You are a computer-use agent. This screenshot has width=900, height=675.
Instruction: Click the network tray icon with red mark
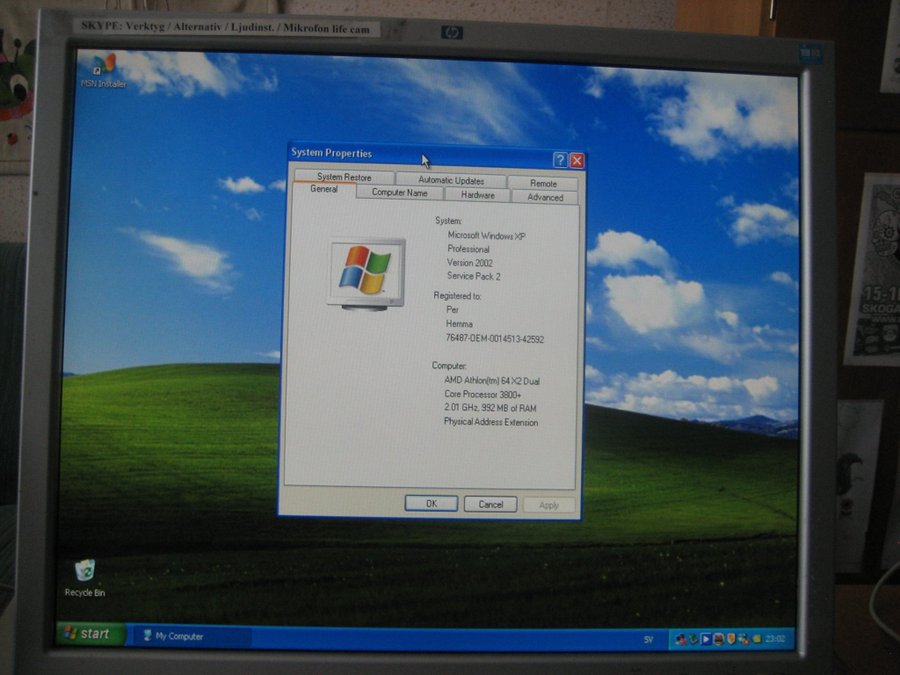pyautogui.click(x=744, y=639)
